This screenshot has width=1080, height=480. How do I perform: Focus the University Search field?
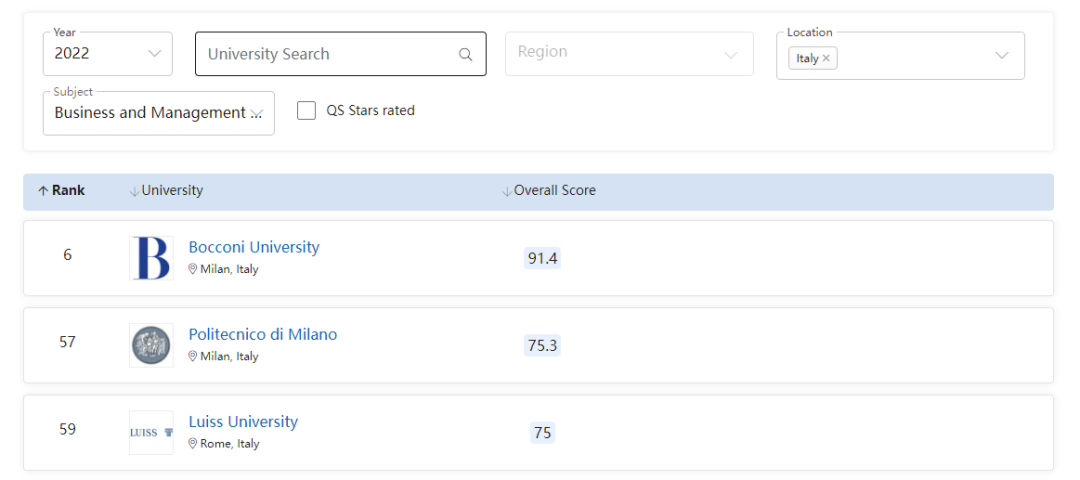click(x=340, y=54)
